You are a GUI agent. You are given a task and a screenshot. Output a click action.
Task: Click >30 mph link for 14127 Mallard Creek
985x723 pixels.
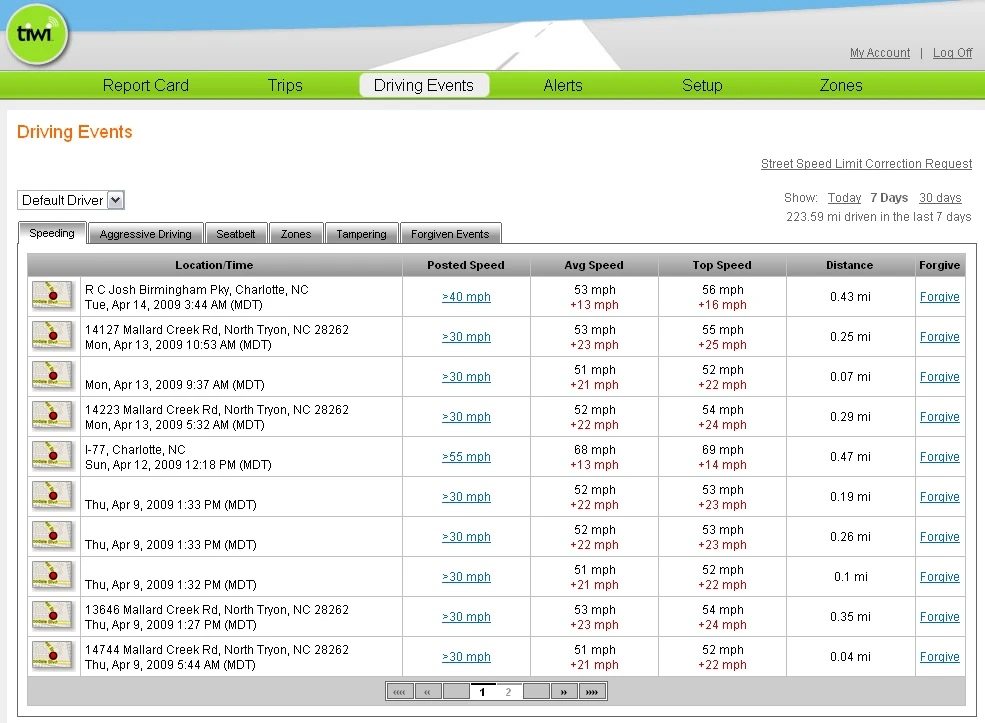coord(466,337)
